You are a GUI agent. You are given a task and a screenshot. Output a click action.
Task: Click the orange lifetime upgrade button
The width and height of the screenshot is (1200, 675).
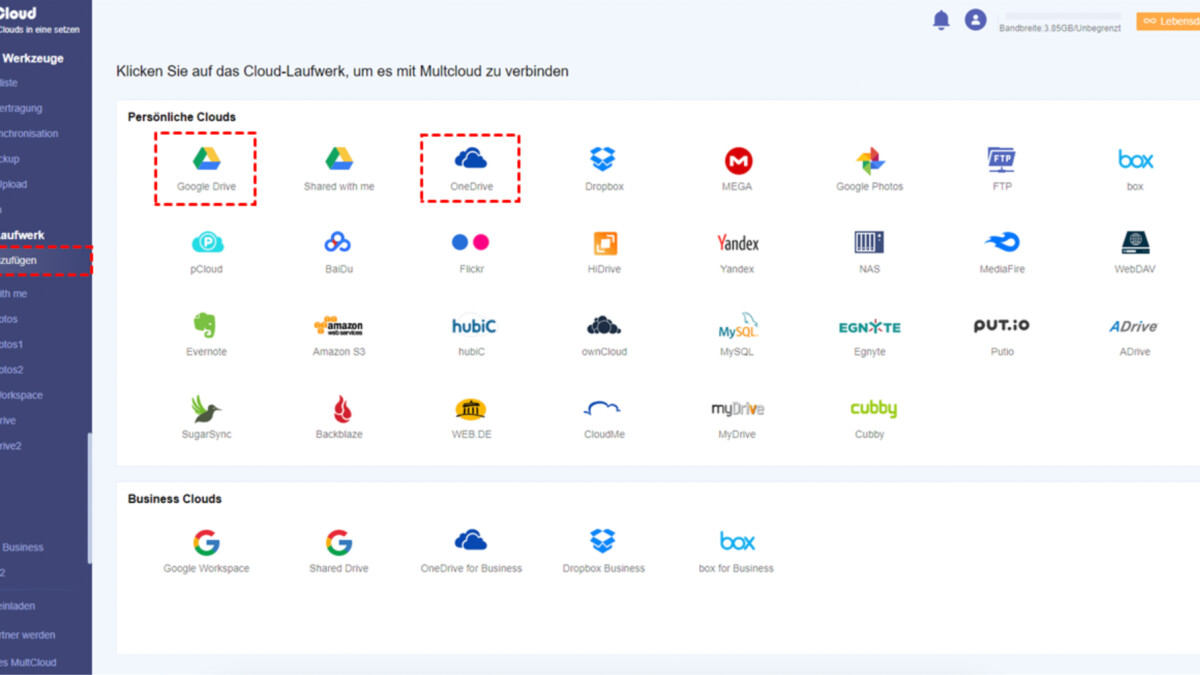tap(1168, 20)
